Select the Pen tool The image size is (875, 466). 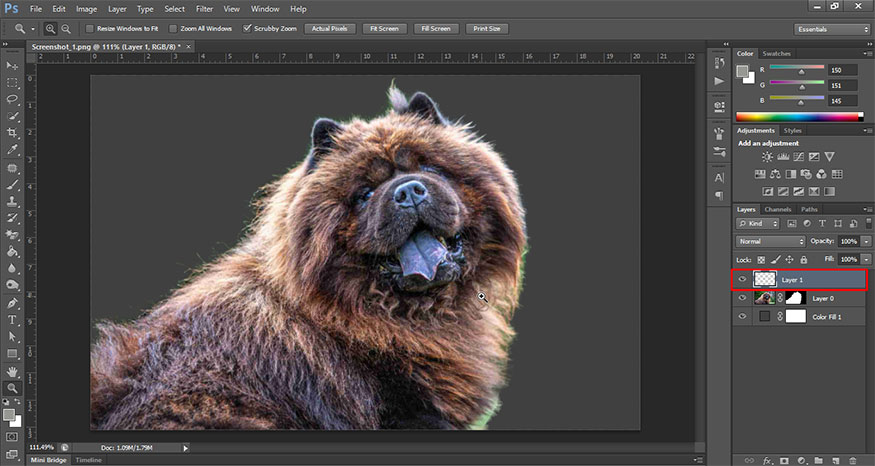click(x=12, y=303)
